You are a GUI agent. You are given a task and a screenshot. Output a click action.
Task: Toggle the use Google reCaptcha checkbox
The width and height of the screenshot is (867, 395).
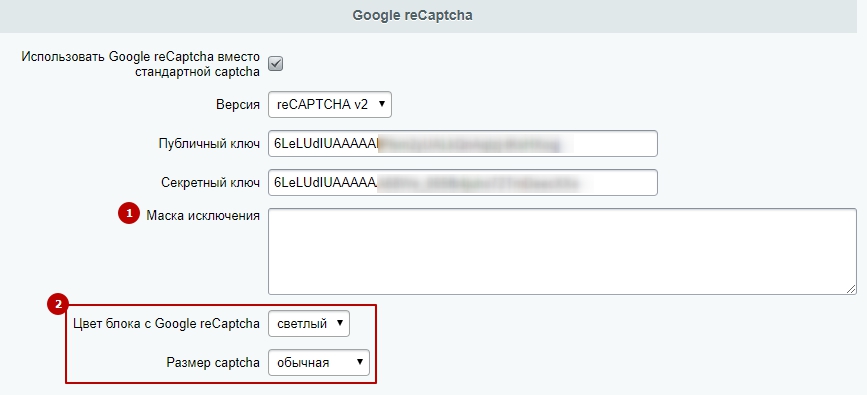tap(275, 64)
